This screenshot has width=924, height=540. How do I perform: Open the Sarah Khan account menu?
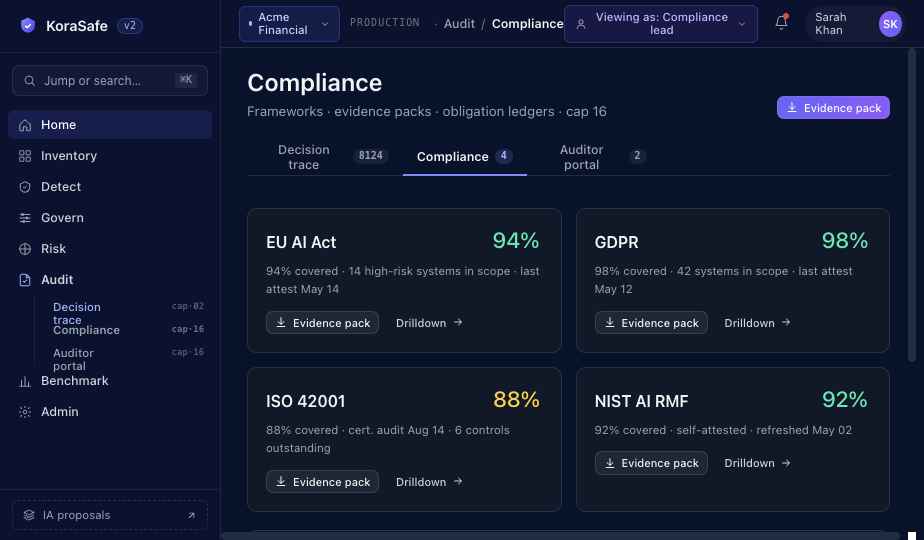854,24
